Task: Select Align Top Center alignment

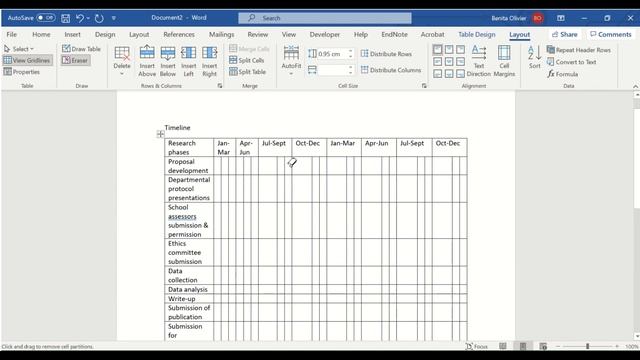Action: pos(449,50)
